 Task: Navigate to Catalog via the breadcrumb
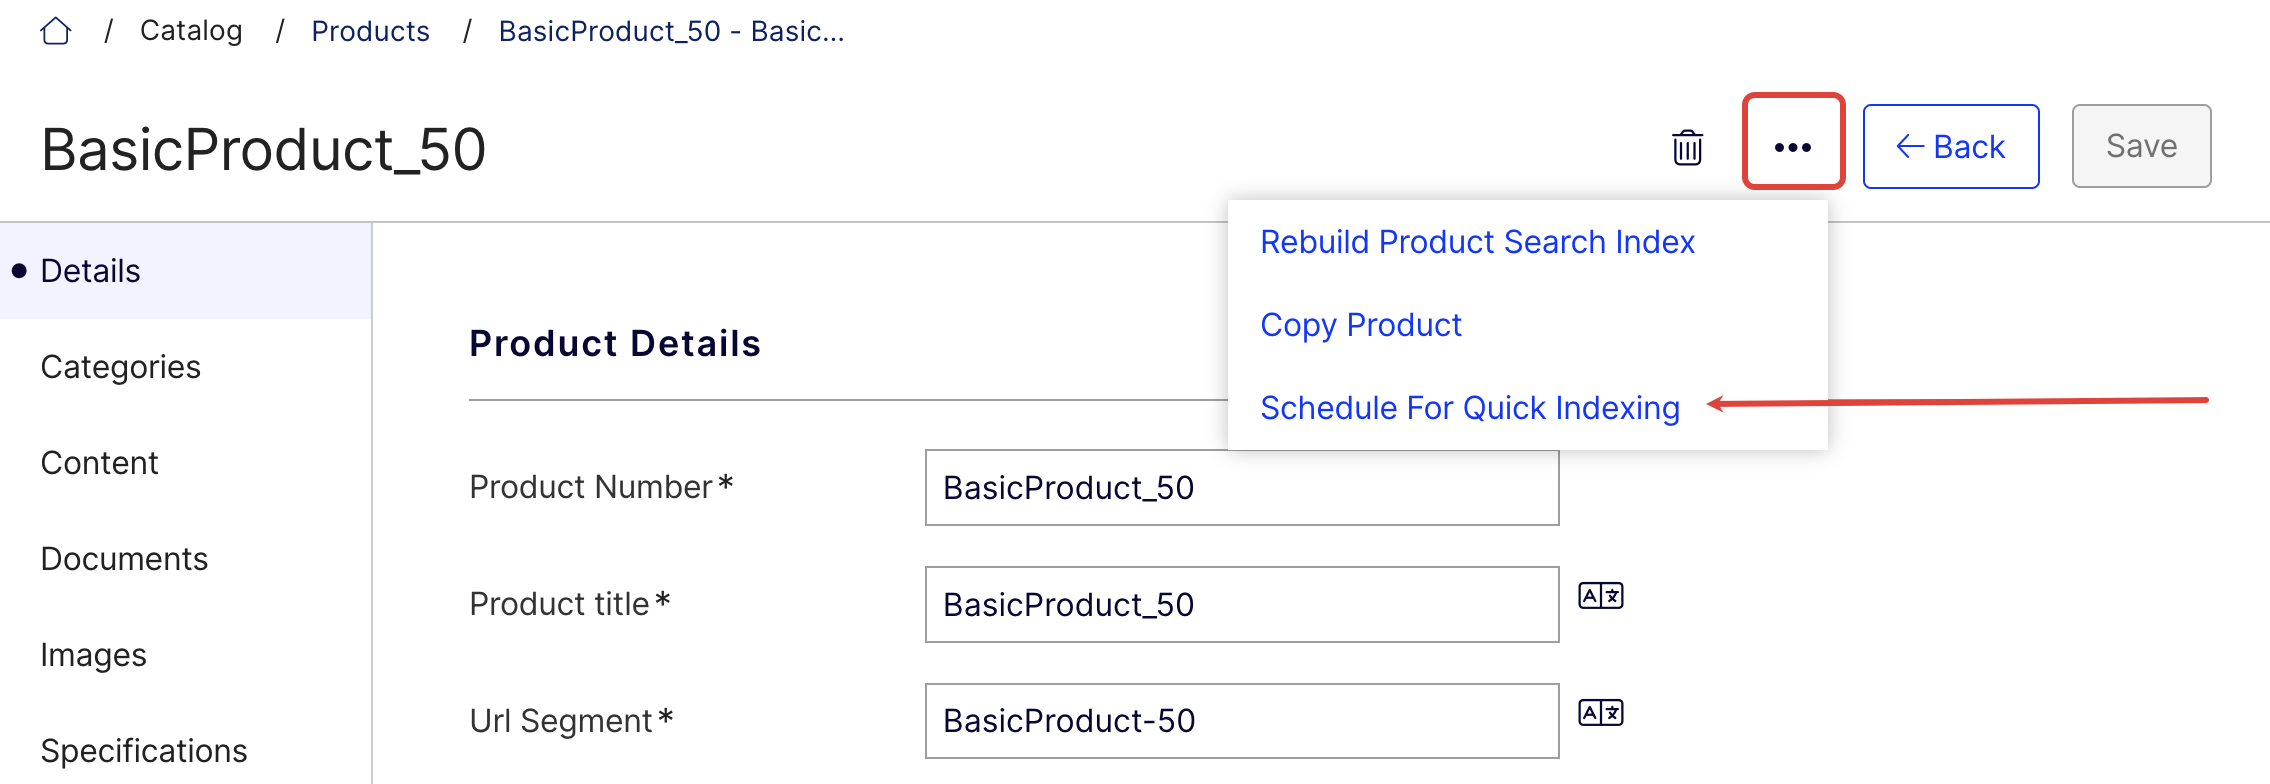click(x=191, y=30)
